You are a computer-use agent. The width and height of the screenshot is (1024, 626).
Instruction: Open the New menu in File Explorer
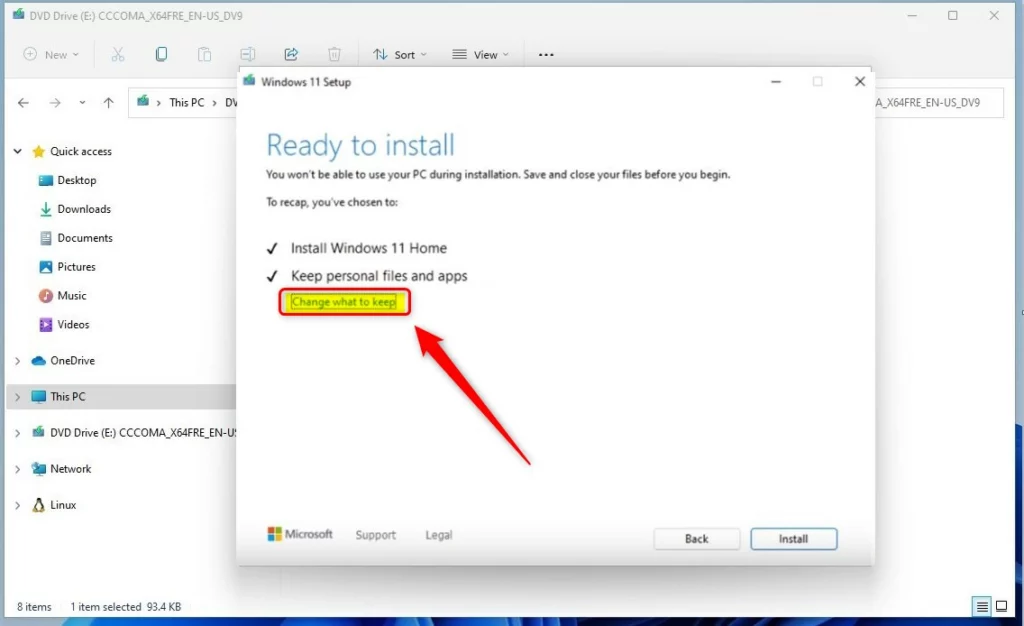pyautogui.click(x=51, y=54)
